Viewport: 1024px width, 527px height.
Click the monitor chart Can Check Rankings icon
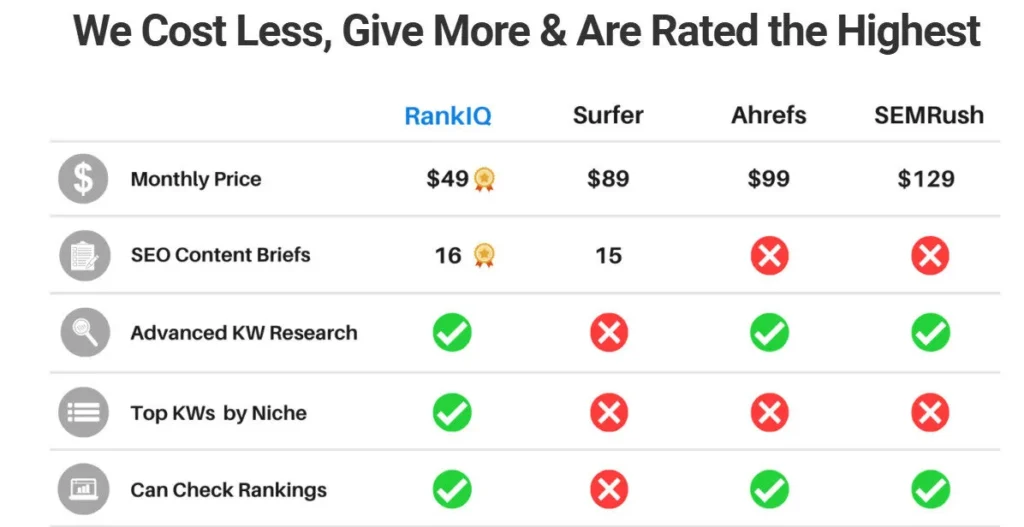(x=84, y=490)
